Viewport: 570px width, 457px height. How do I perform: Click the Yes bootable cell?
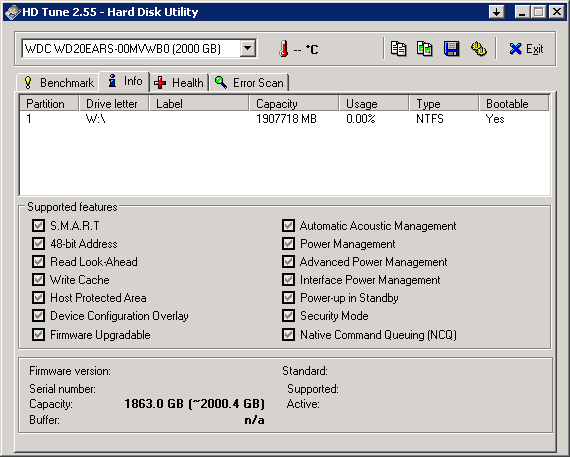pos(495,119)
